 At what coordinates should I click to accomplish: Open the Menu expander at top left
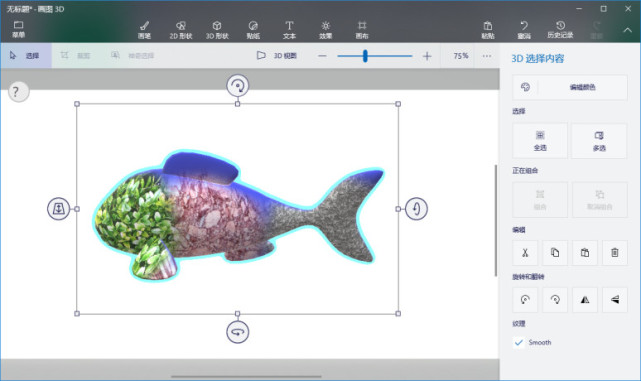pyautogui.click(x=18, y=29)
